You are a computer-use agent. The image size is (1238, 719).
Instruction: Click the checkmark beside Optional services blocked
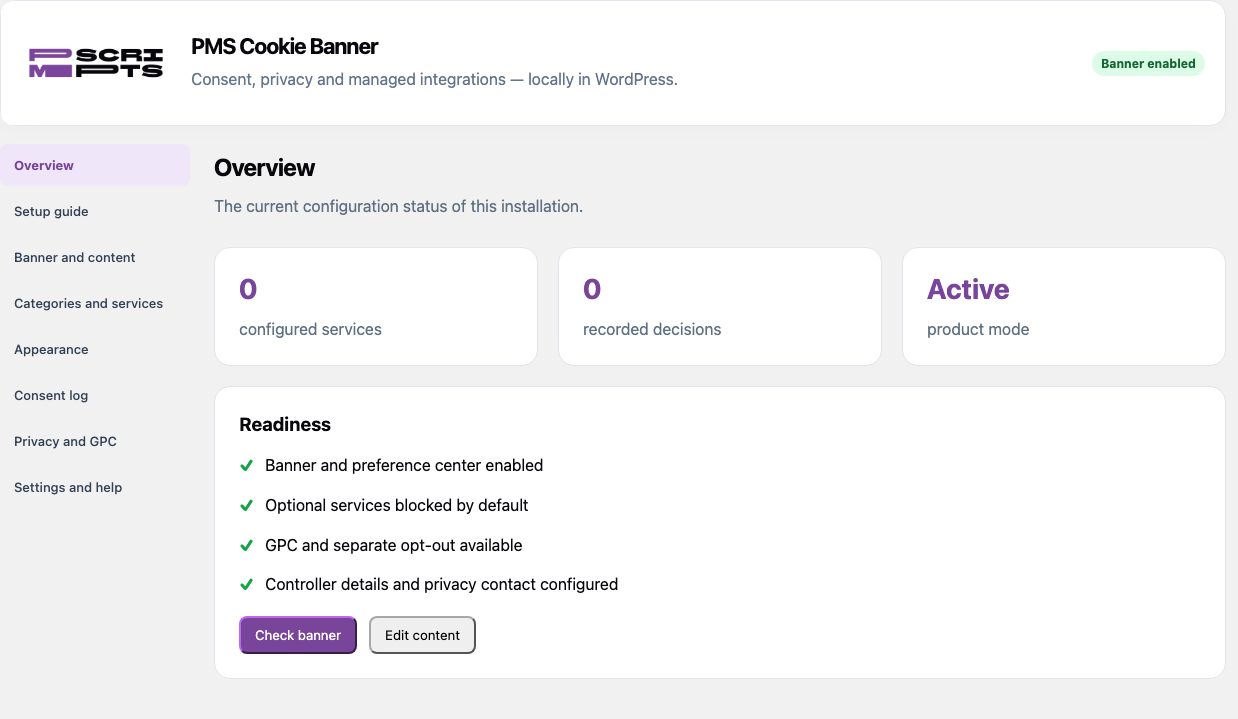246,505
